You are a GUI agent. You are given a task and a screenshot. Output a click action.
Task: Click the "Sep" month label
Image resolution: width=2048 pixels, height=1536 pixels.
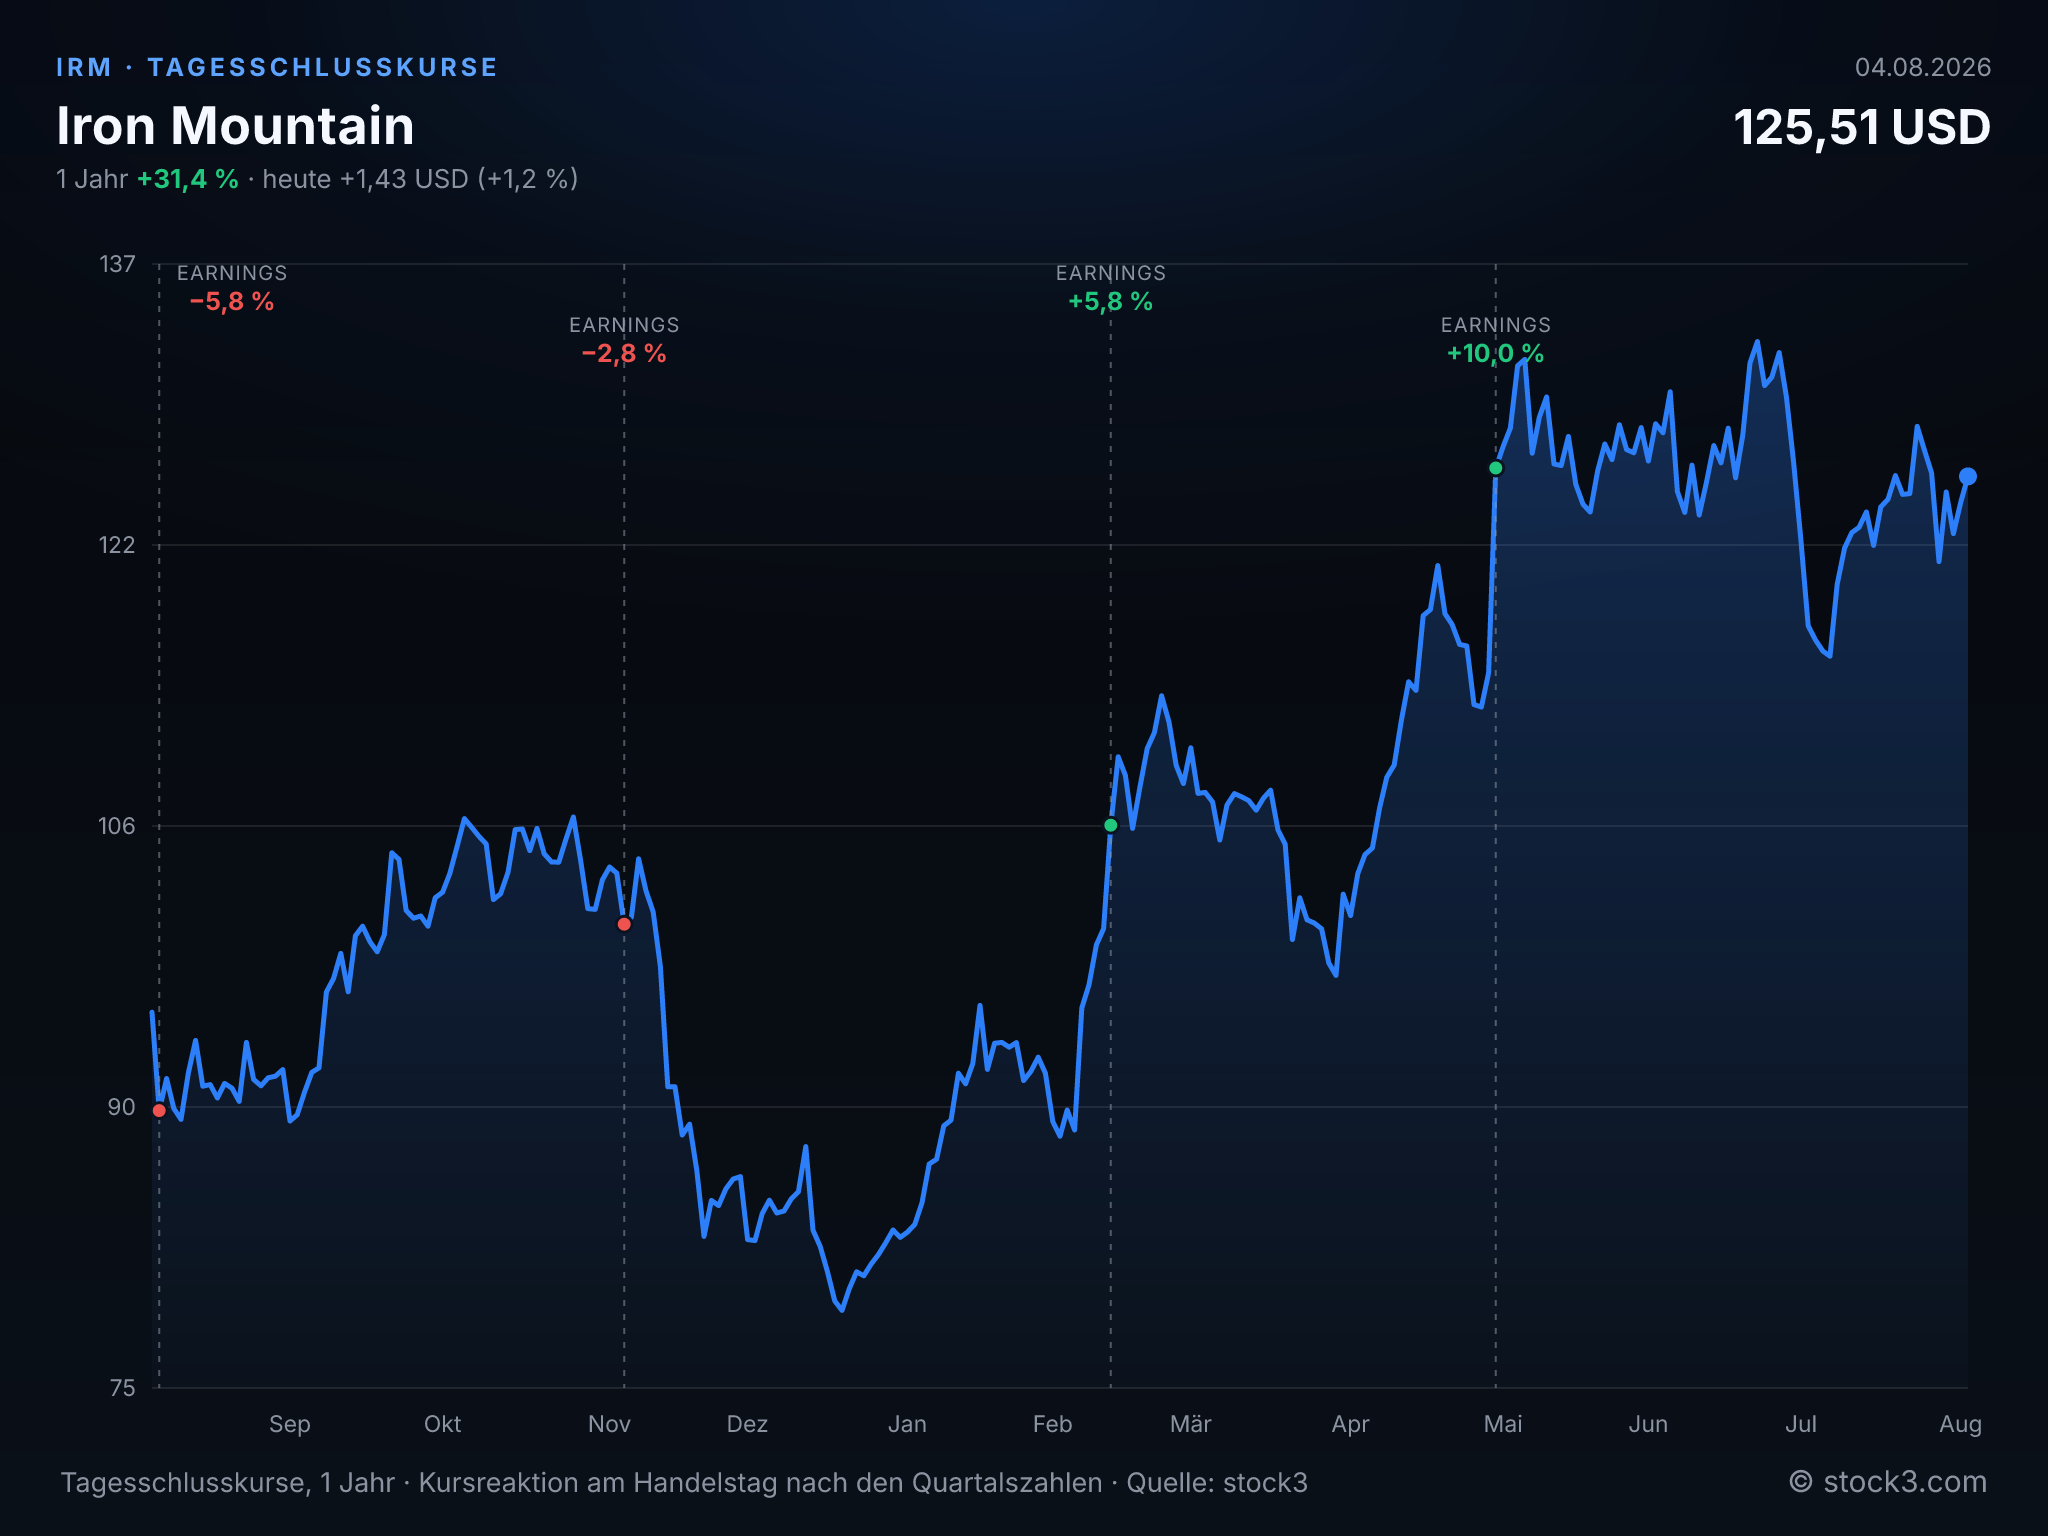(x=290, y=1424)
